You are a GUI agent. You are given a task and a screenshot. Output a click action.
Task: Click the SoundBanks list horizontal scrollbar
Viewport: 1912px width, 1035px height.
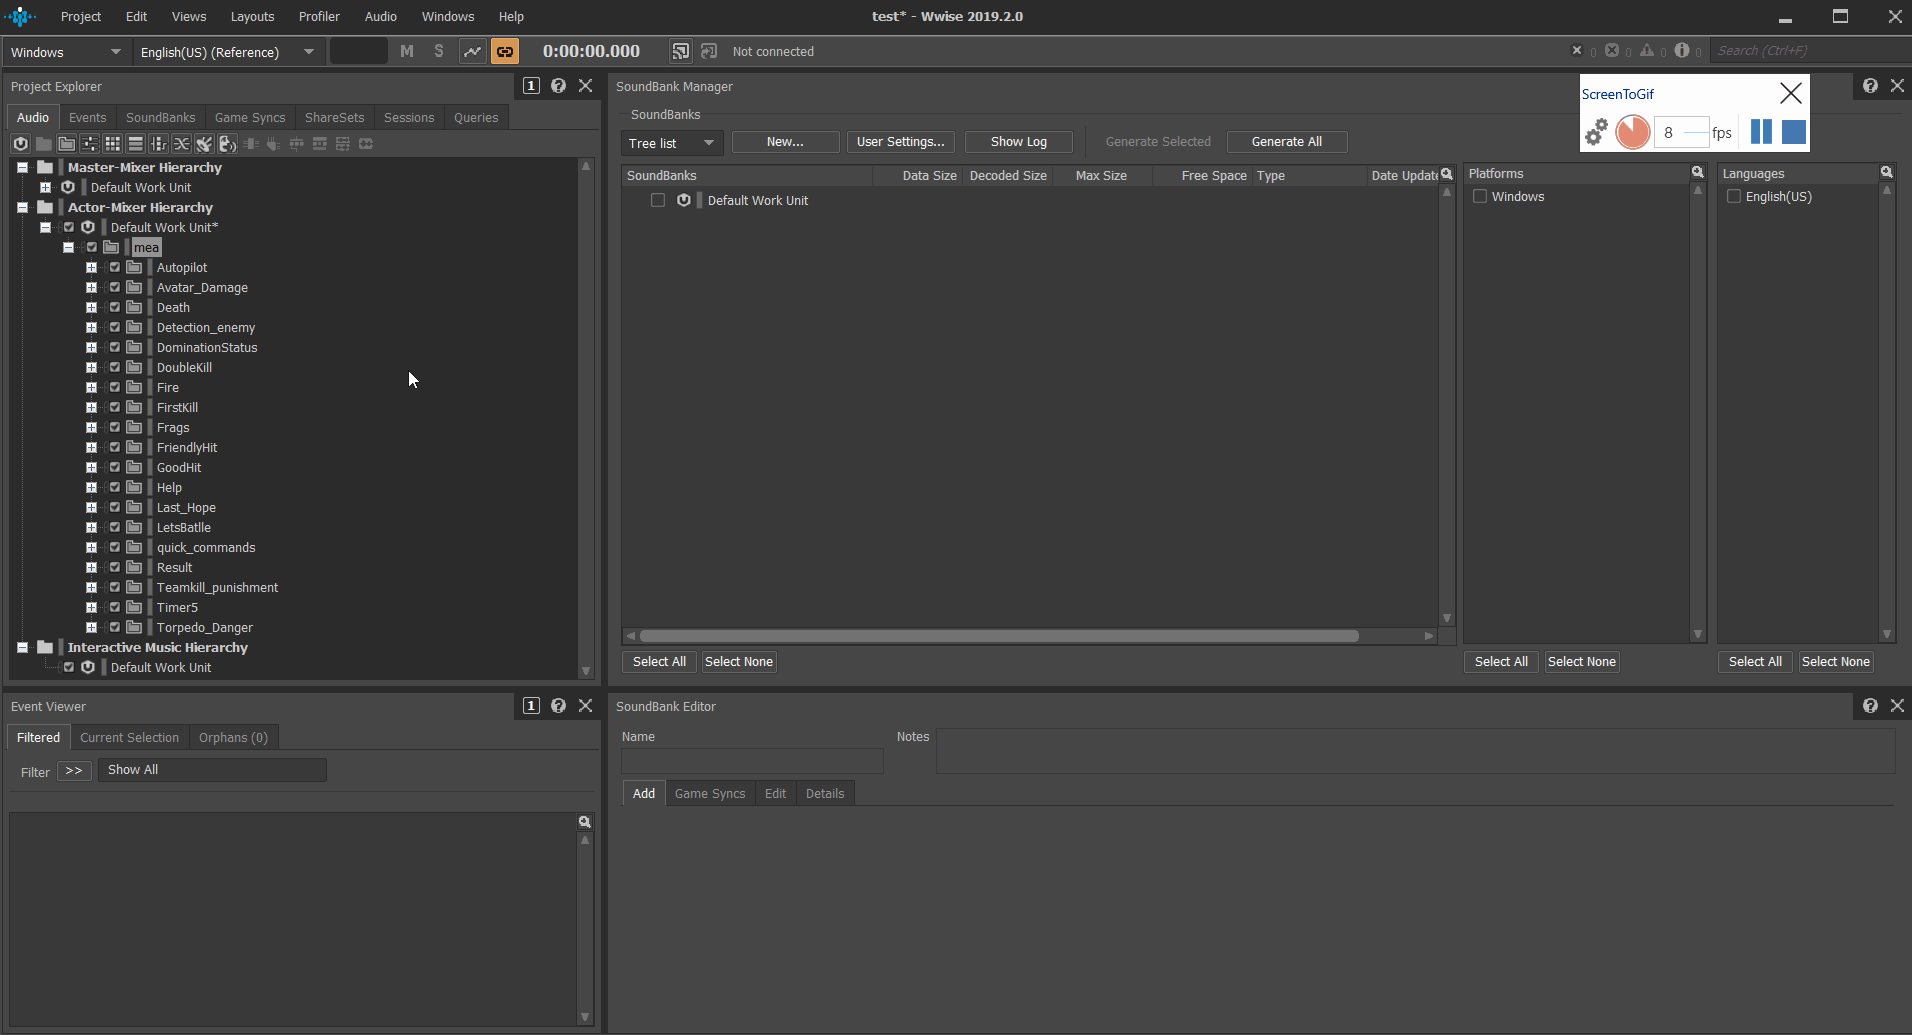pos(998,636)
